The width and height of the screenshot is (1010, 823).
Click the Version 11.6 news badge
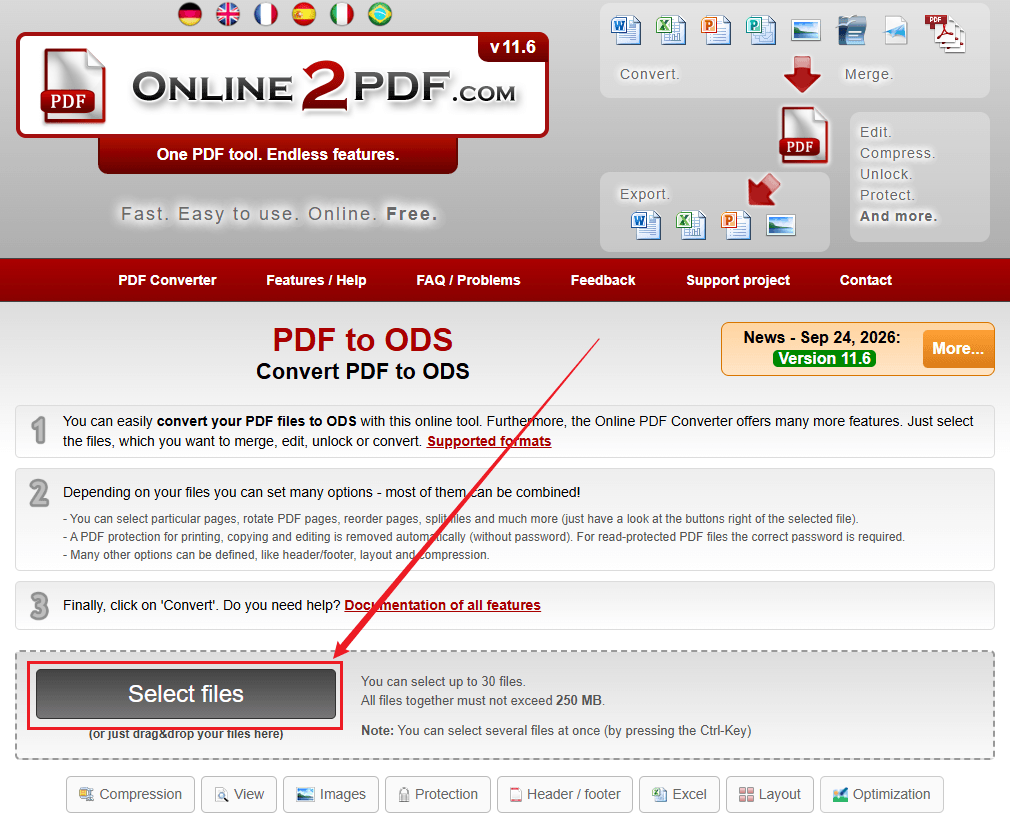coord(824,359)
